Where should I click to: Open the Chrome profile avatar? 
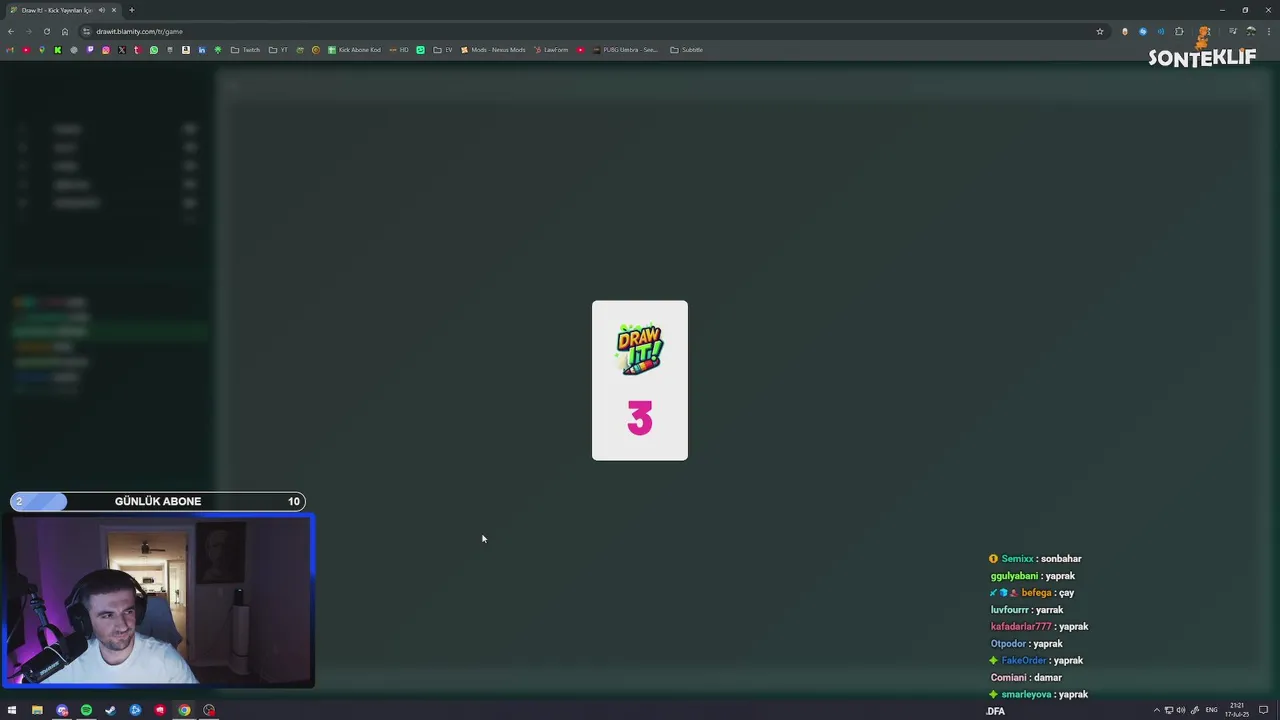coord(1251,31)
